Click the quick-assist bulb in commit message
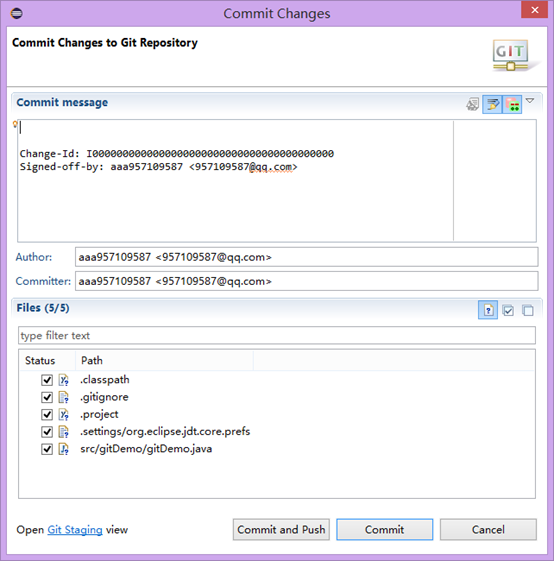554x561 pixels. click(15, 124)
